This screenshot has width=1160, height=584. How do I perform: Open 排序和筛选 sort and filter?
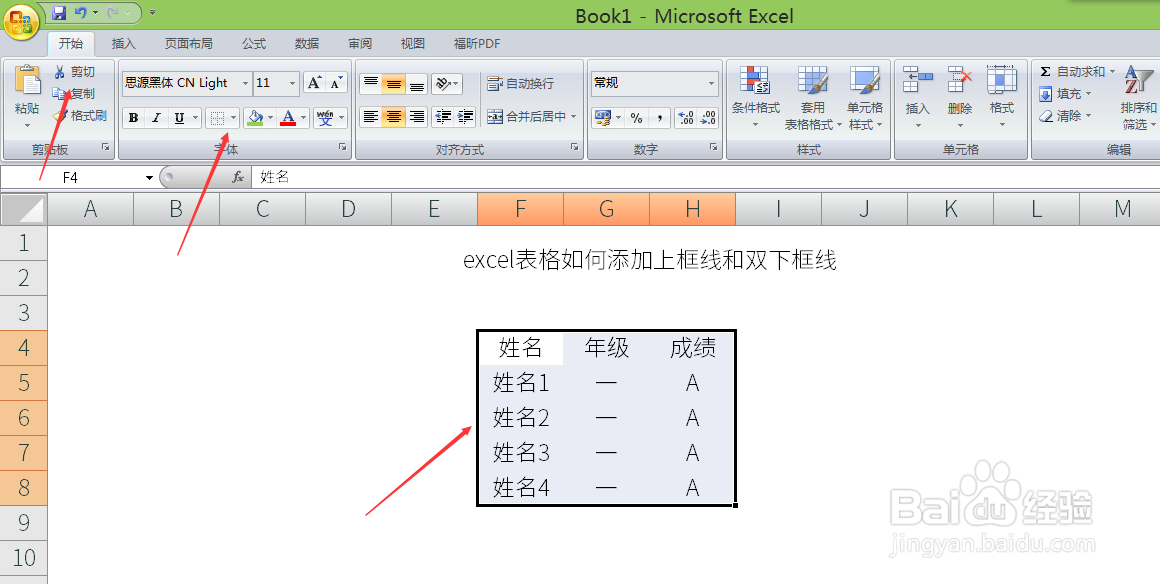[x=1138, y=98]
